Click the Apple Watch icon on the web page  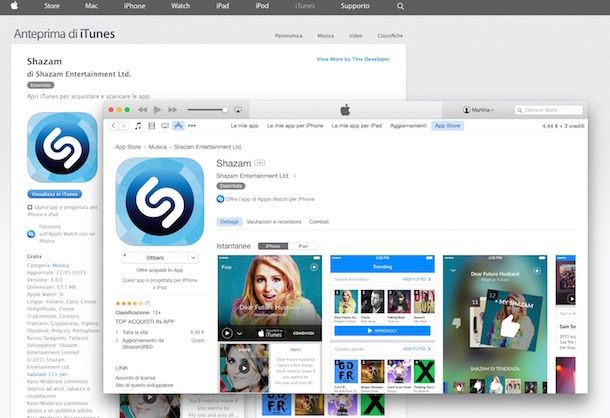[31, 234]
